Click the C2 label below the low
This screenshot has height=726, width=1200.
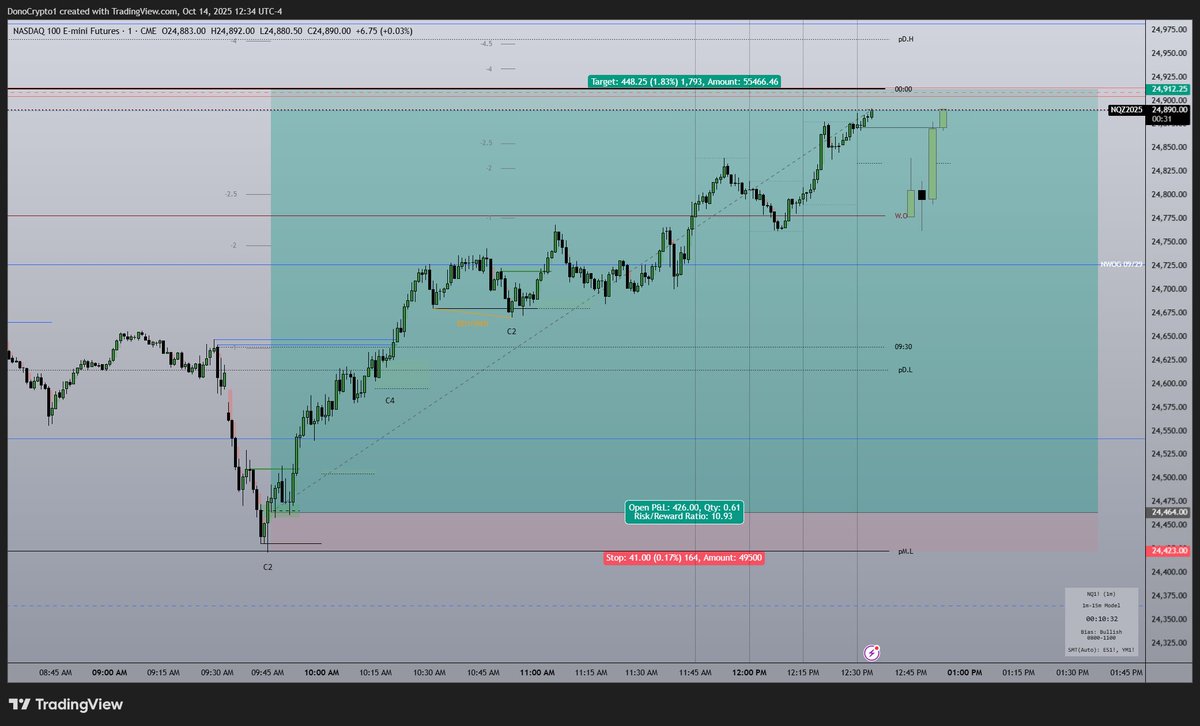pos(267,567)
